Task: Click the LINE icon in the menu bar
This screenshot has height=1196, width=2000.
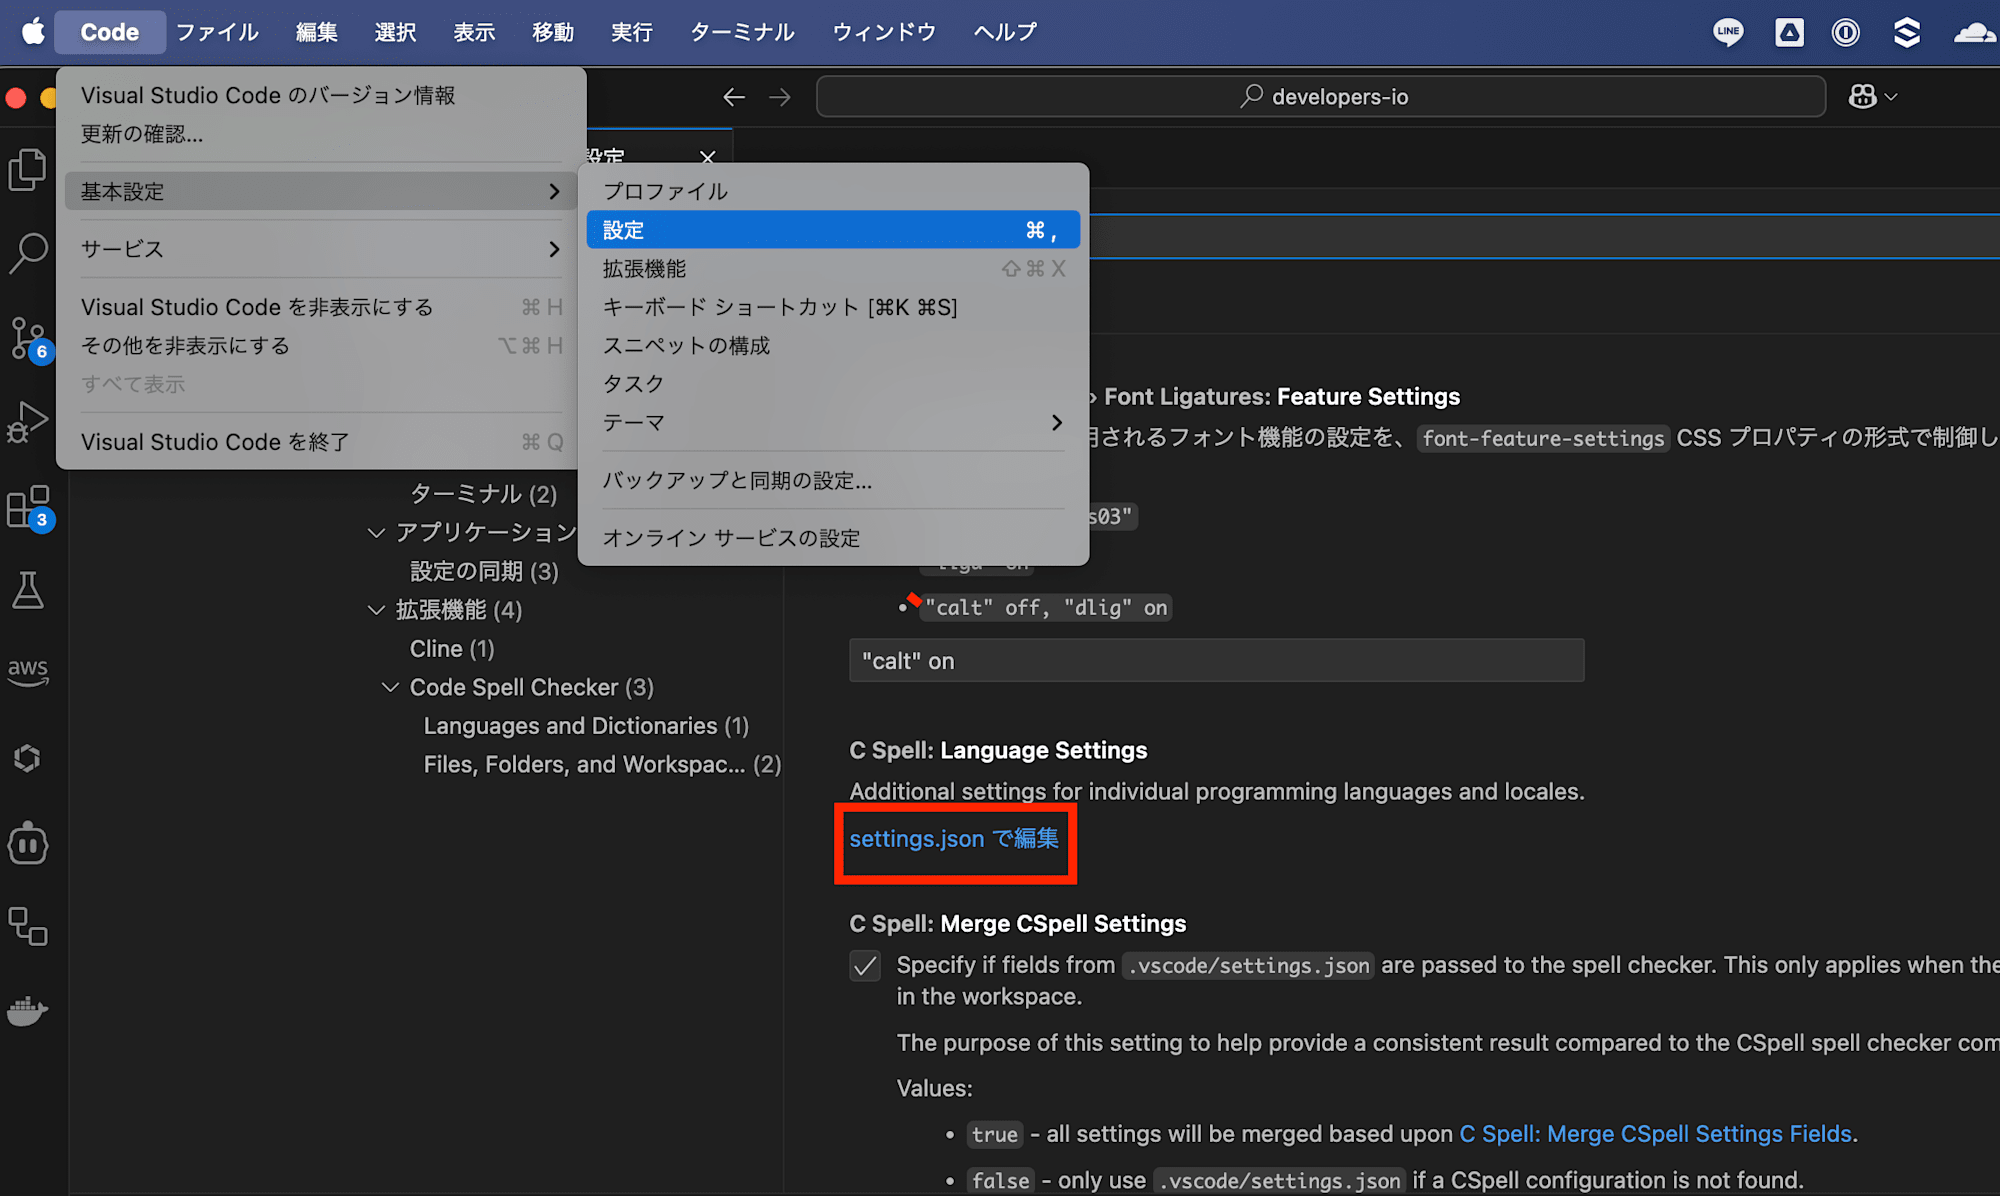Action: (1728, 32)
